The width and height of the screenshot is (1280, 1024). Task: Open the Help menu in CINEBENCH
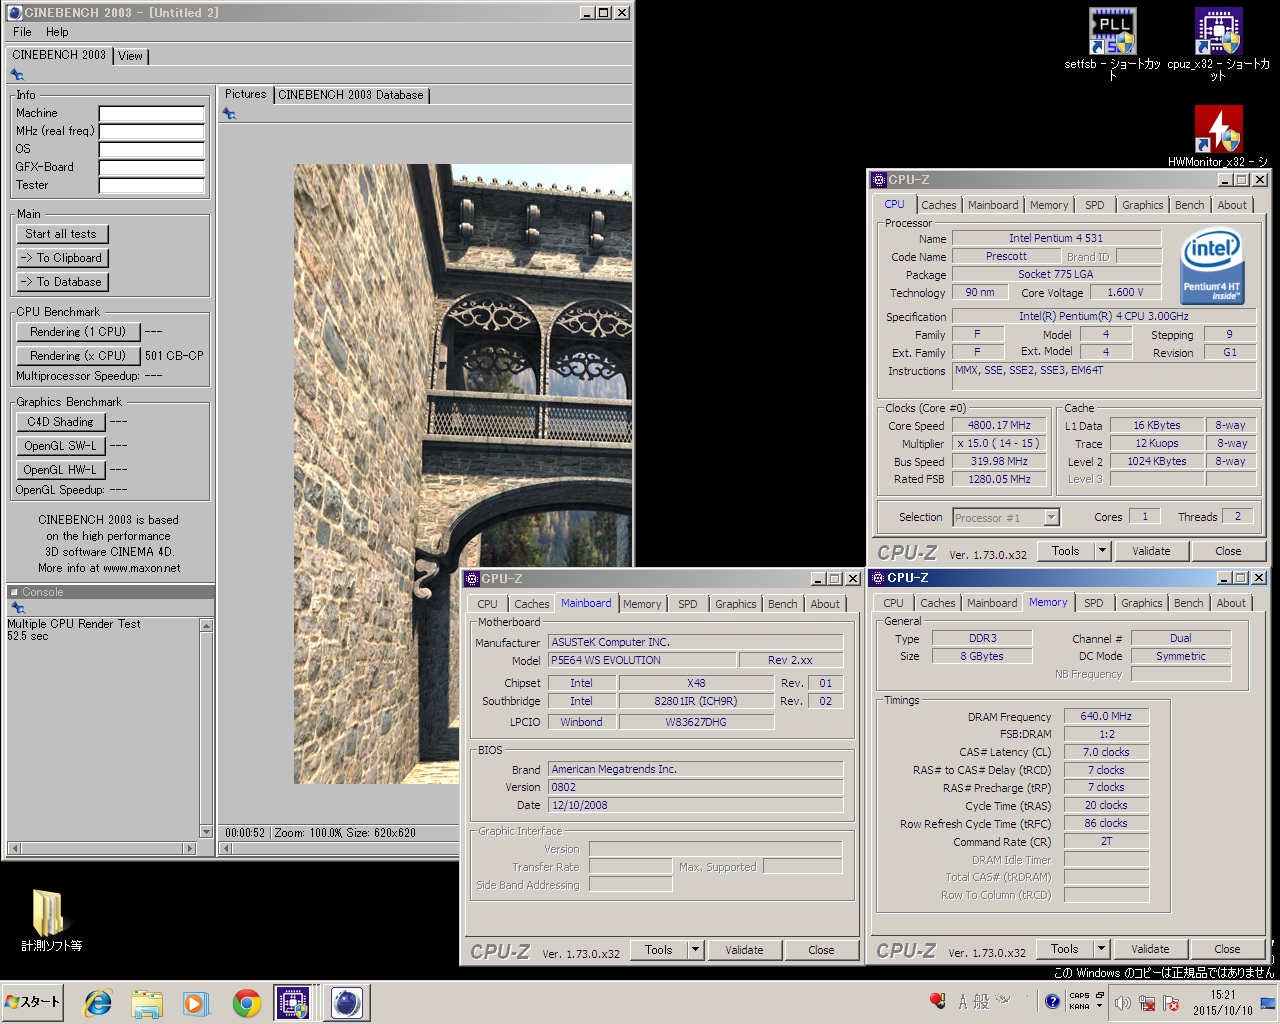tap(57, 32)
